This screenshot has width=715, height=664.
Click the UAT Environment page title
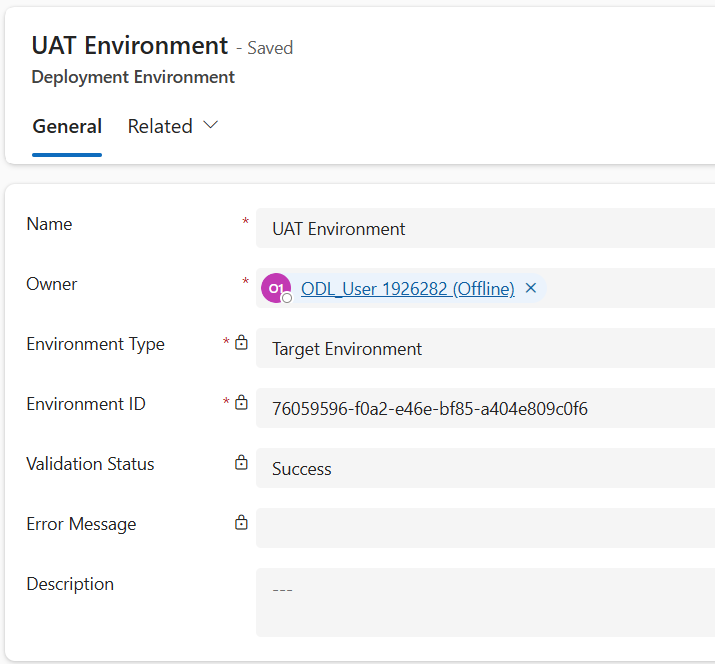pos(130,46)
